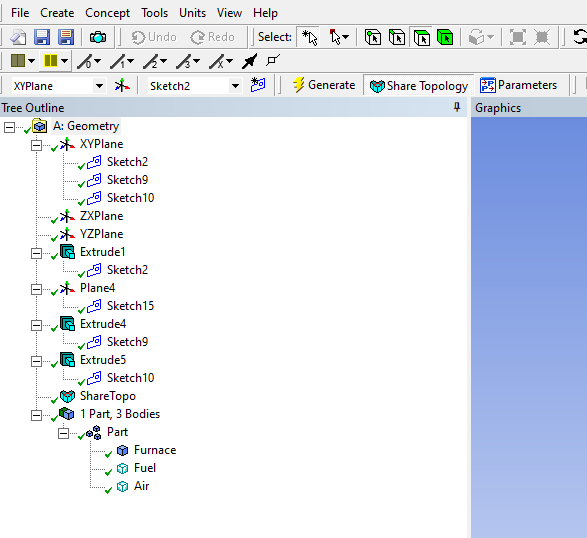Click the Save Project icon
The height and width of the screenshot is (538, 587).
click(42, 37)
